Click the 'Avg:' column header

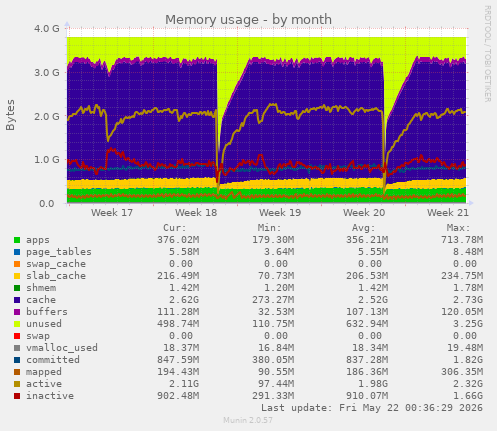[x=364, y=228]
